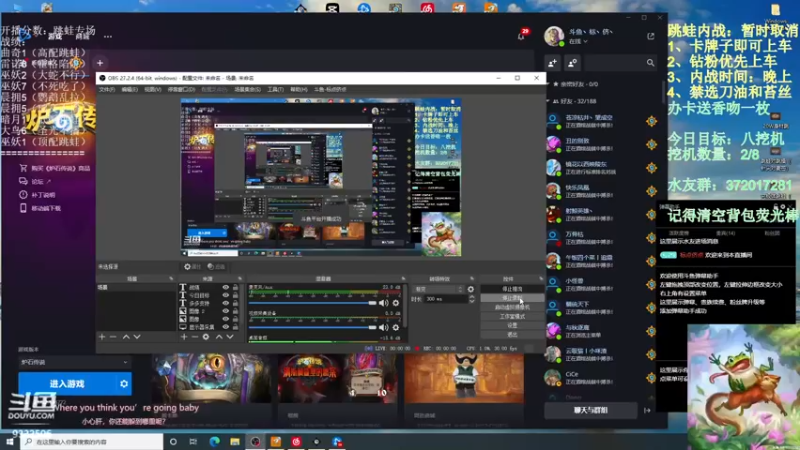Open microphone/Aux mixer settings gear
This screenshot has height=450, width=800.
coord(396,303)
